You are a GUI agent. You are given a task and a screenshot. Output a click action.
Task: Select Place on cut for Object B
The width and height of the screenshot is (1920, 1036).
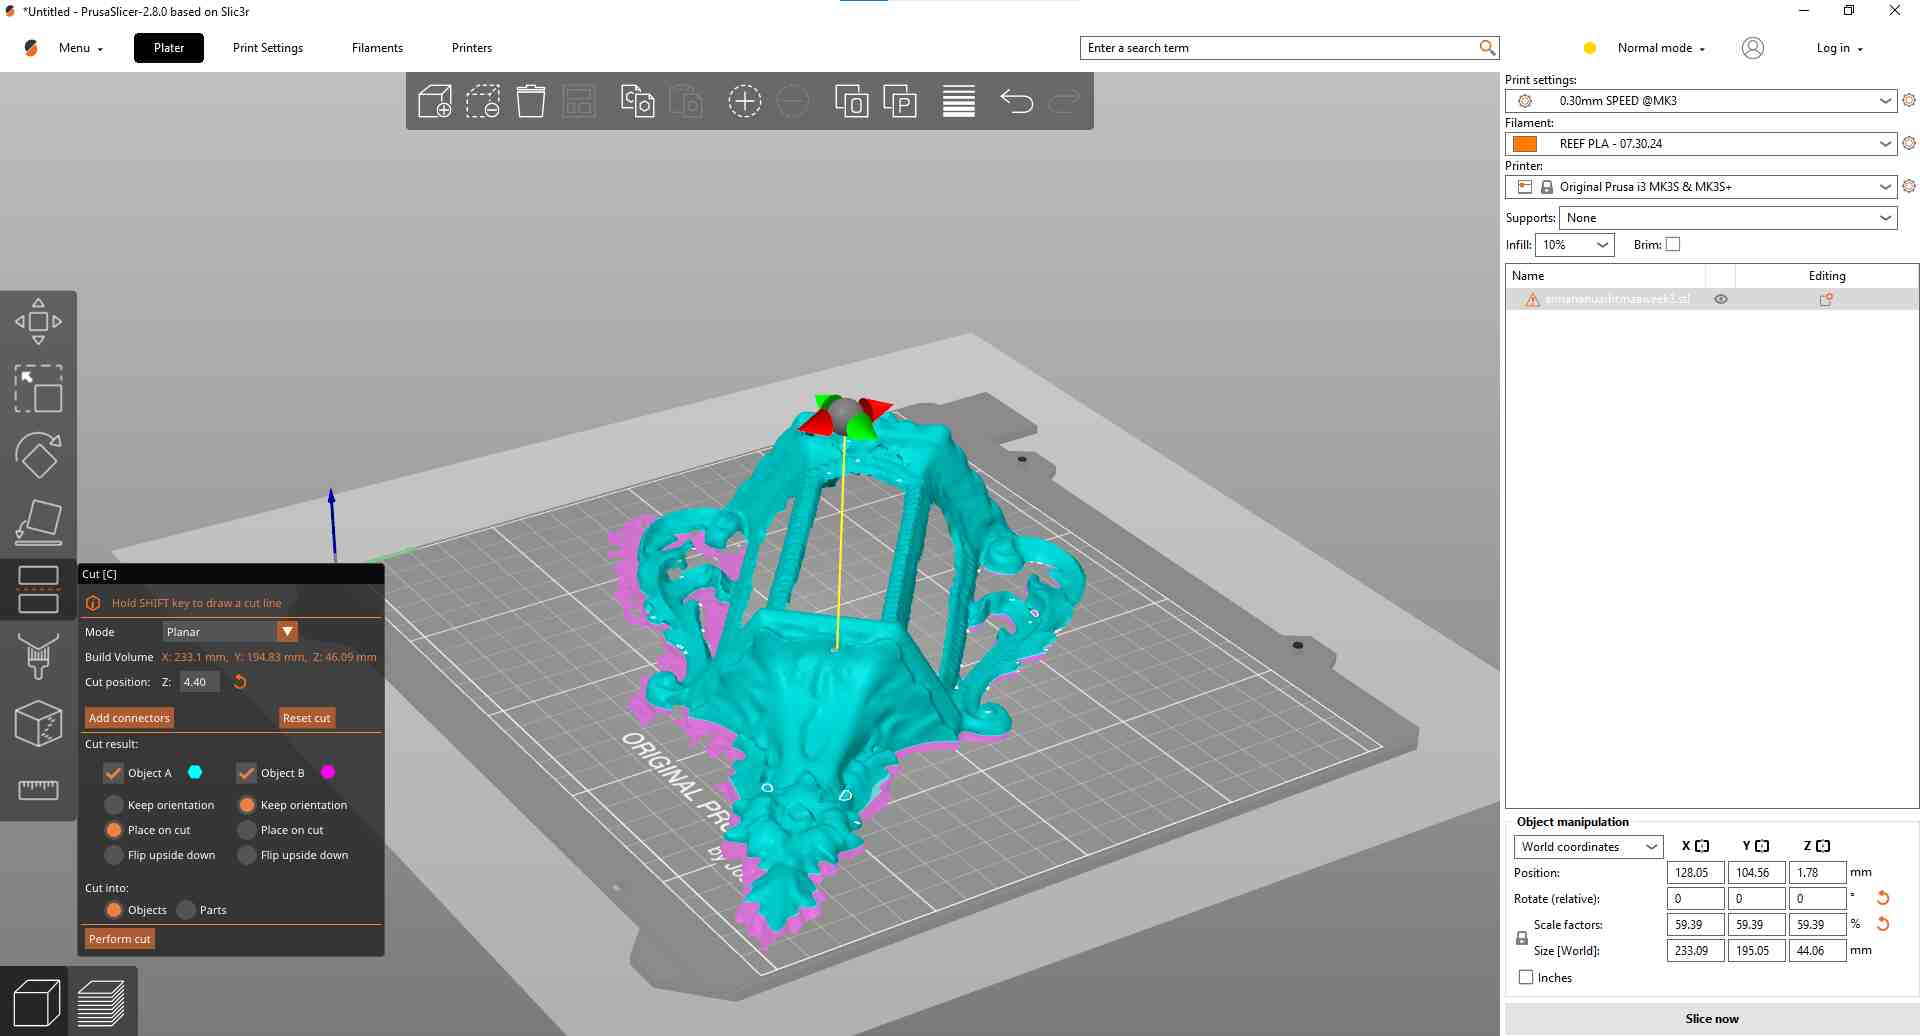247,830
